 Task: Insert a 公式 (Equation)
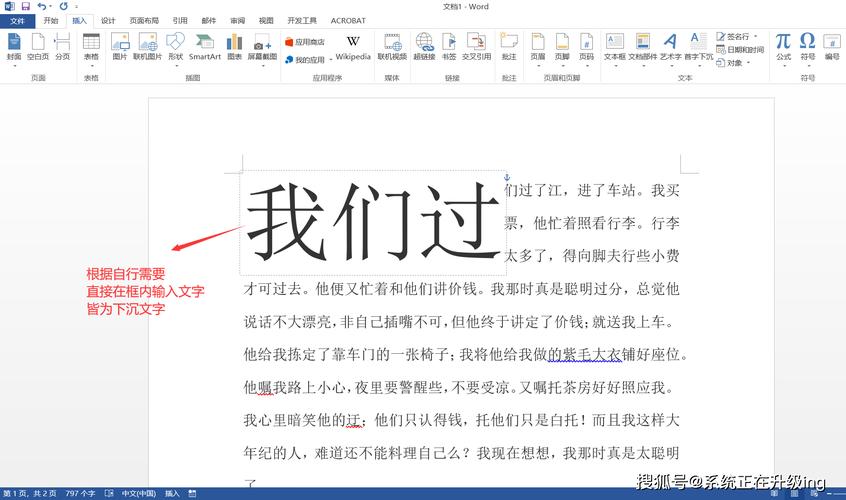click(783, 49)
